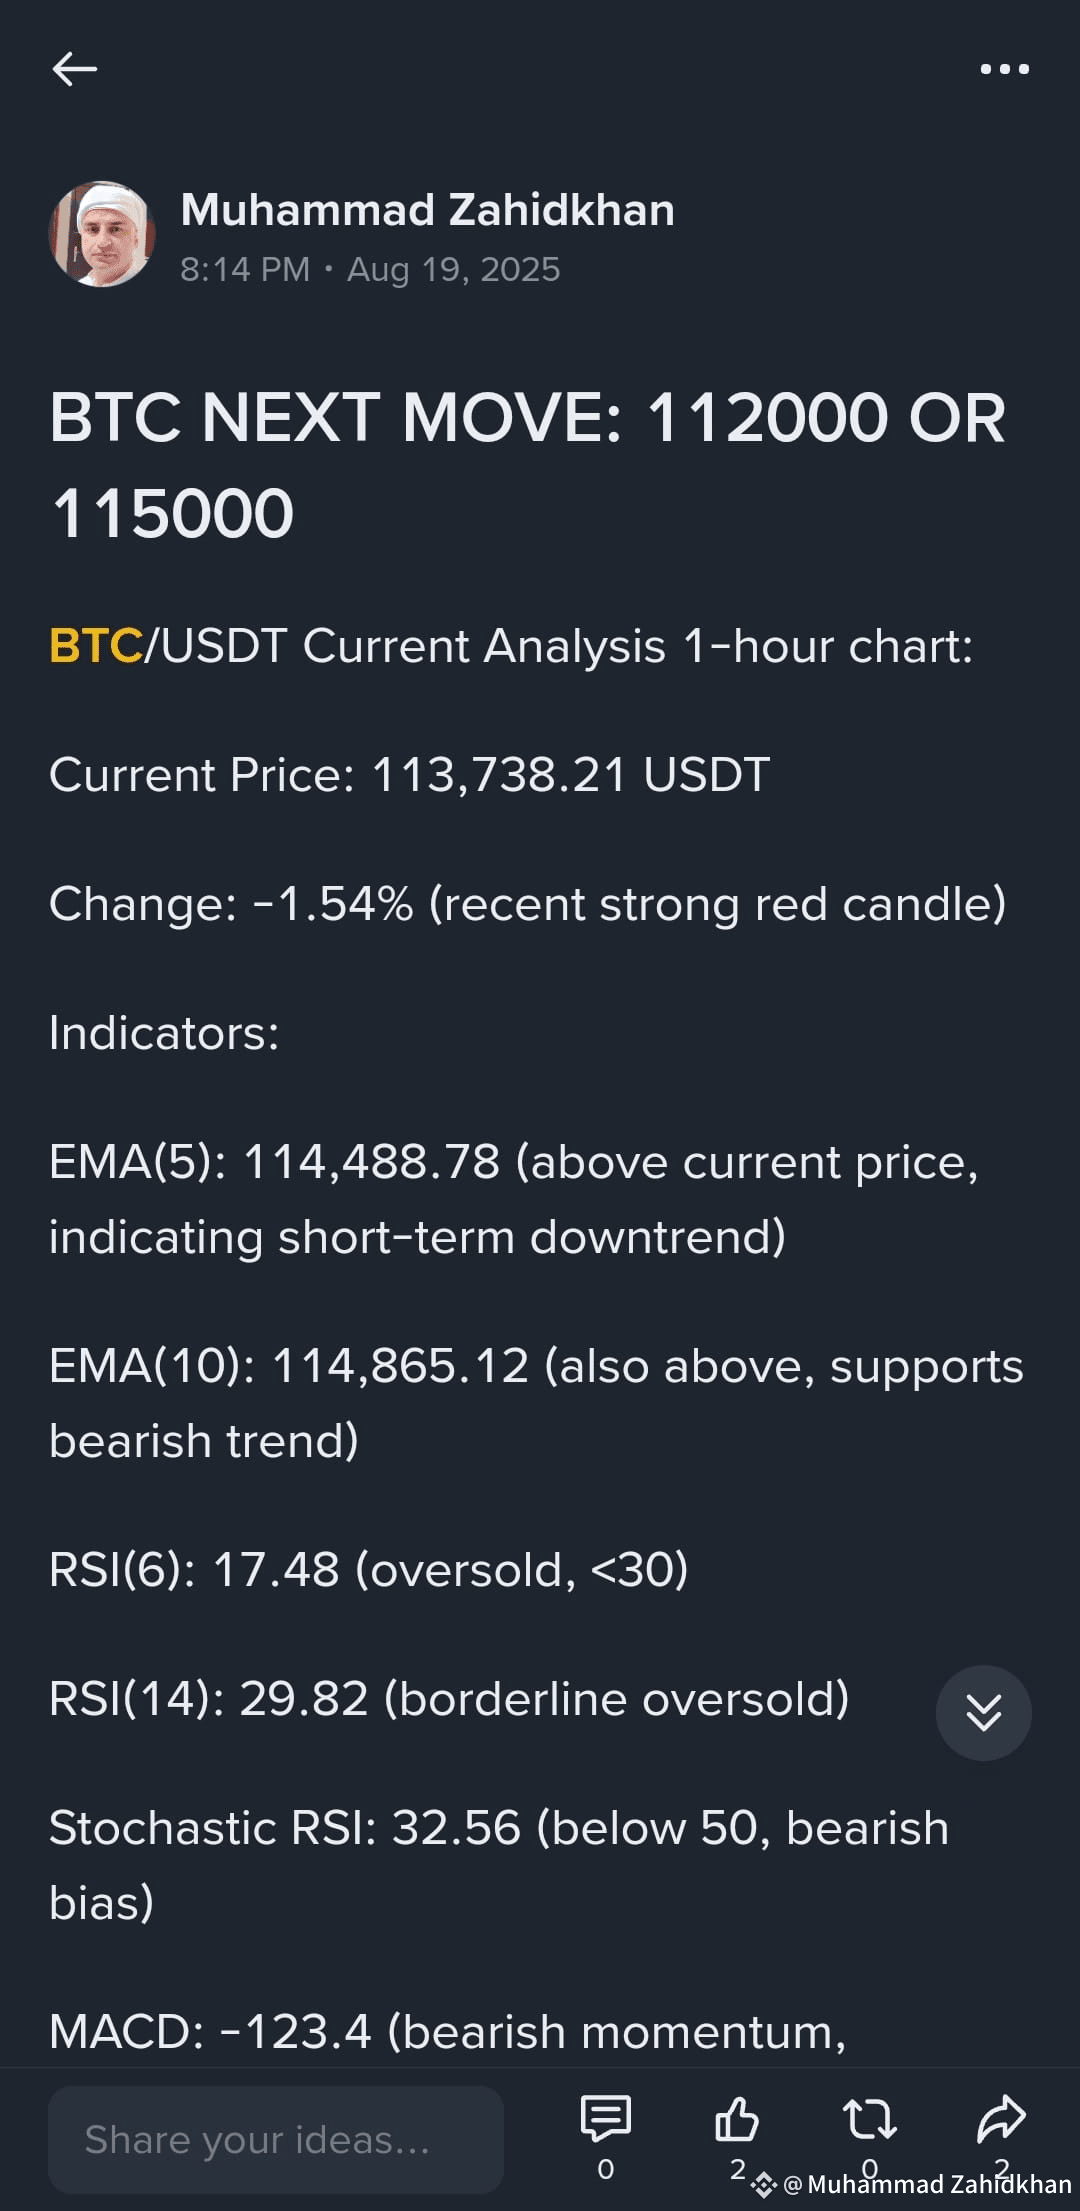Tap the back arrow icon
This screenshot has height=2211, width=1080.
point(74,69)
